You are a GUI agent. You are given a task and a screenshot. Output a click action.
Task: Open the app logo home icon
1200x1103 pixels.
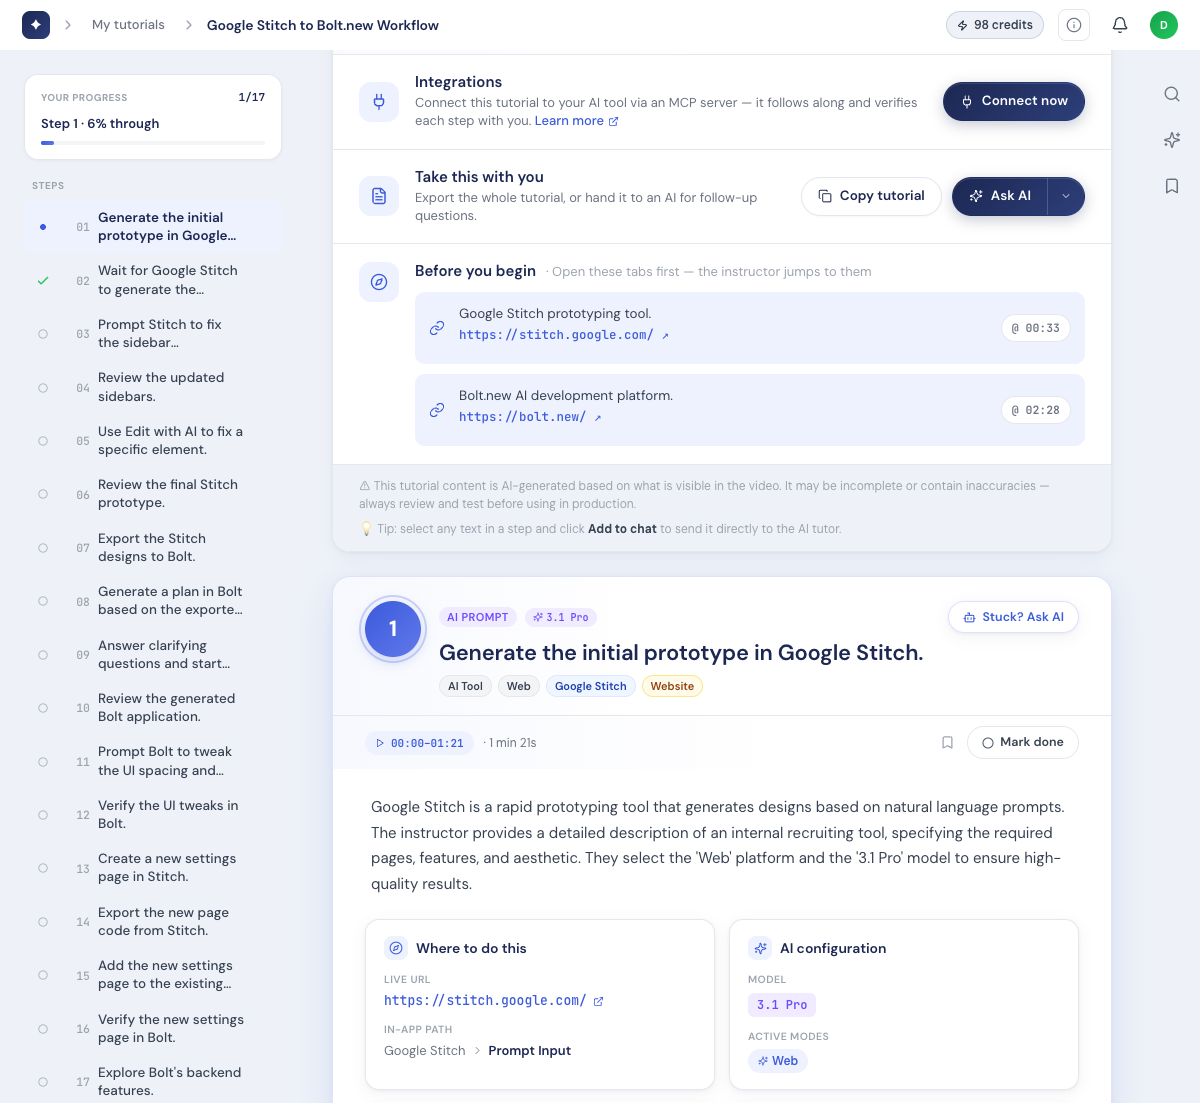click(36, 25)
